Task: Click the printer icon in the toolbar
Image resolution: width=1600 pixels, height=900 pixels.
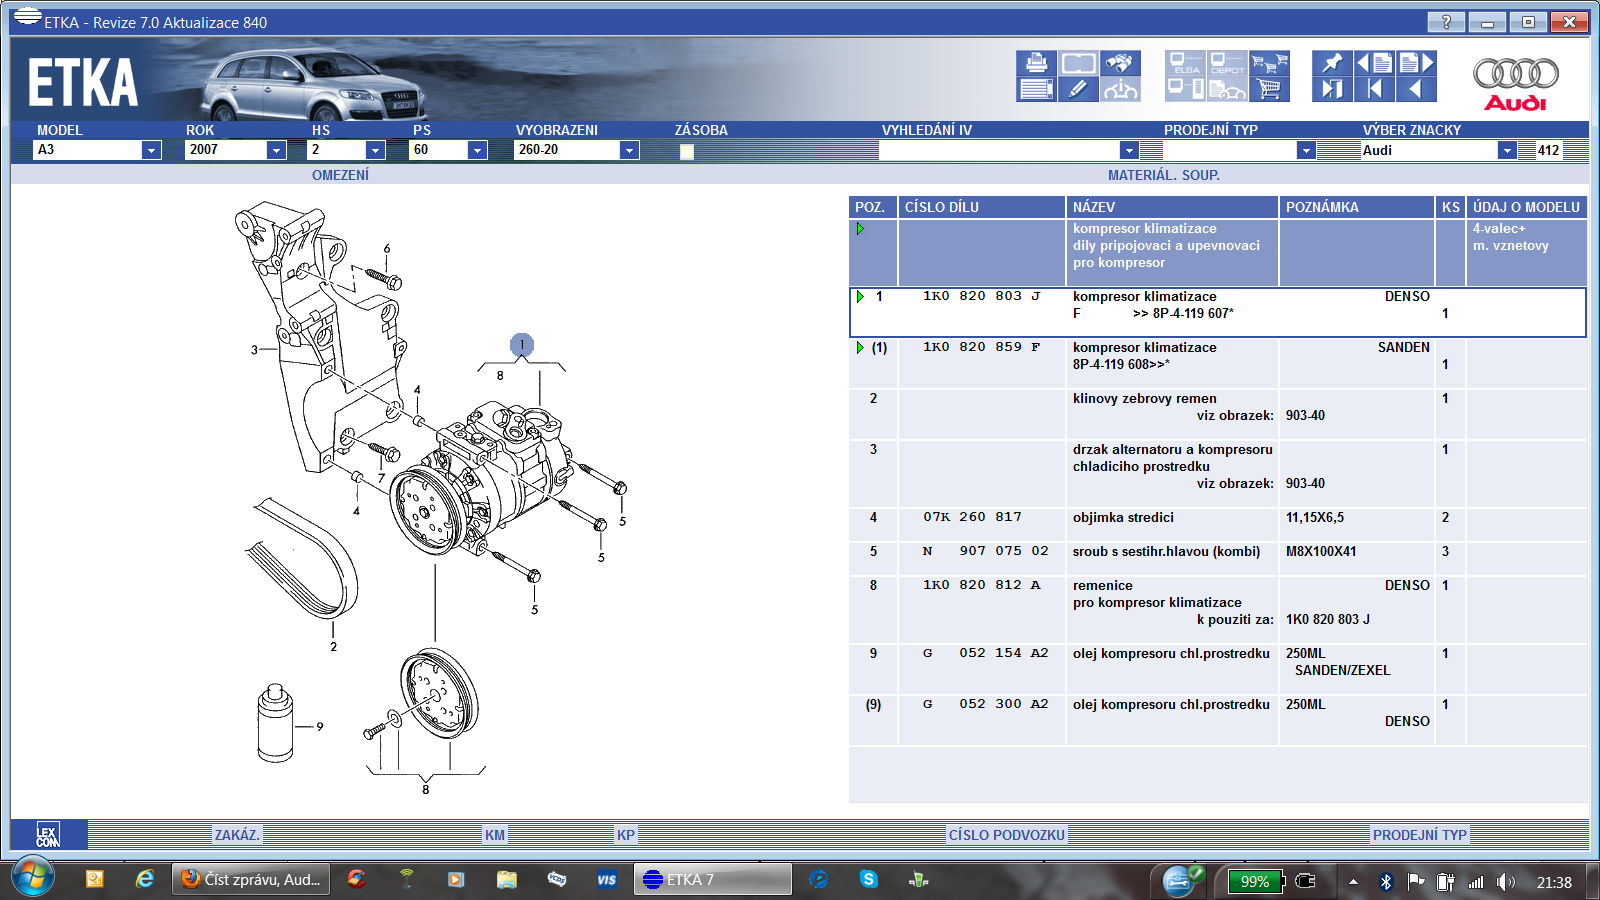Action: (x=1036, y=63)
